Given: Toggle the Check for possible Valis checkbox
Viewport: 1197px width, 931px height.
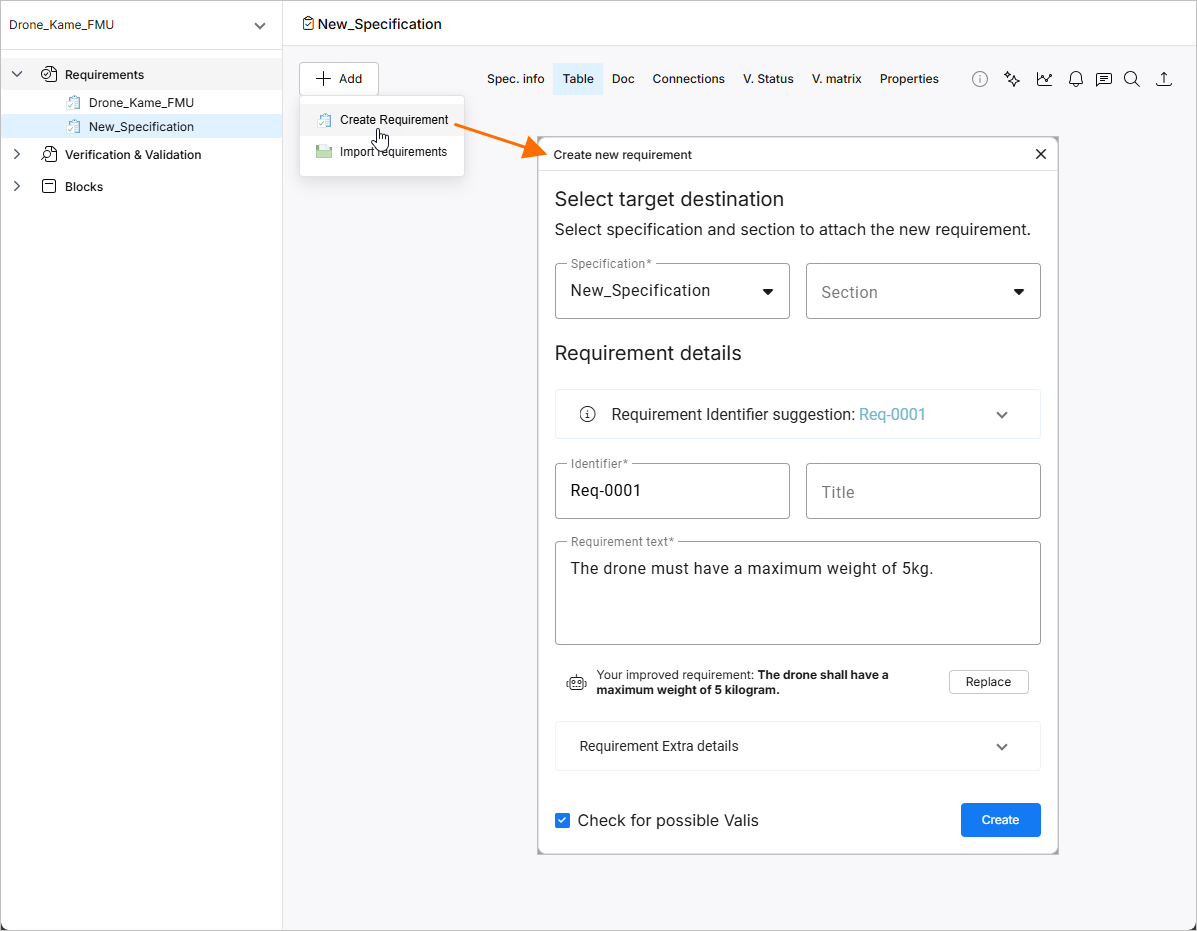Looking at the screenshot, I should point(563,821).
